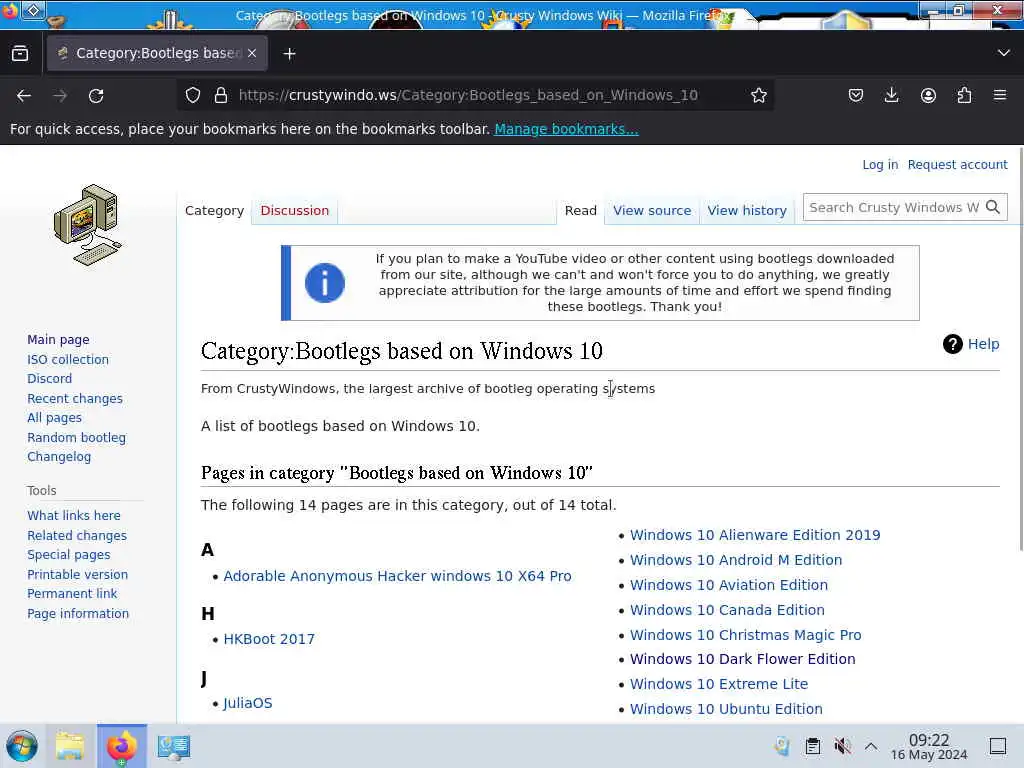Reload the current page
Screen dimensions: 1024x768
[96, 95]
